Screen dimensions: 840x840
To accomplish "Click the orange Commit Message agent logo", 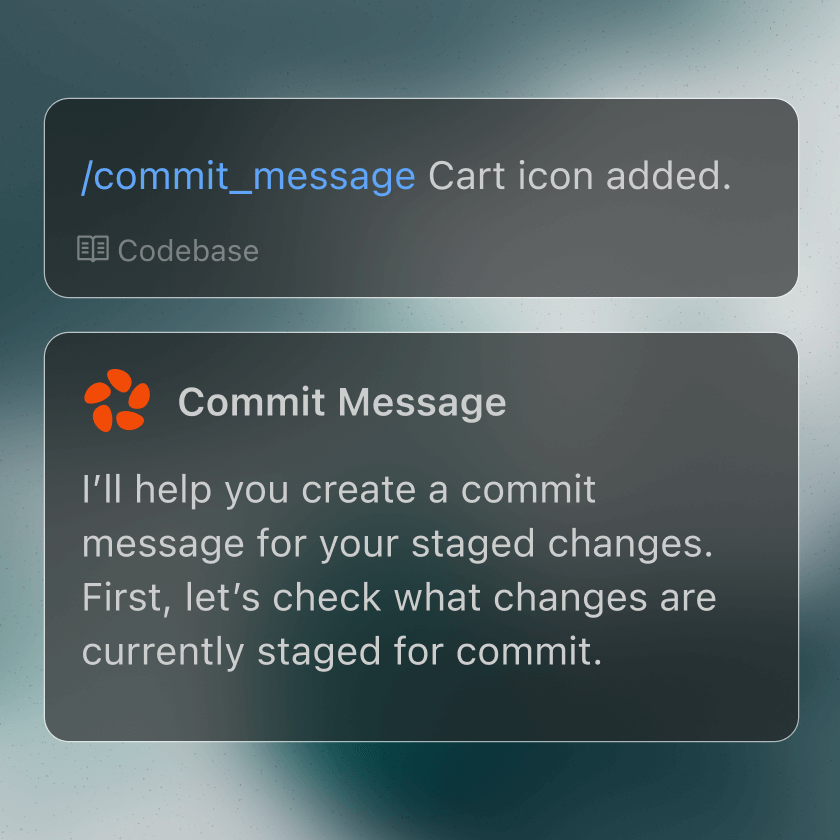I will coord(117,401).
